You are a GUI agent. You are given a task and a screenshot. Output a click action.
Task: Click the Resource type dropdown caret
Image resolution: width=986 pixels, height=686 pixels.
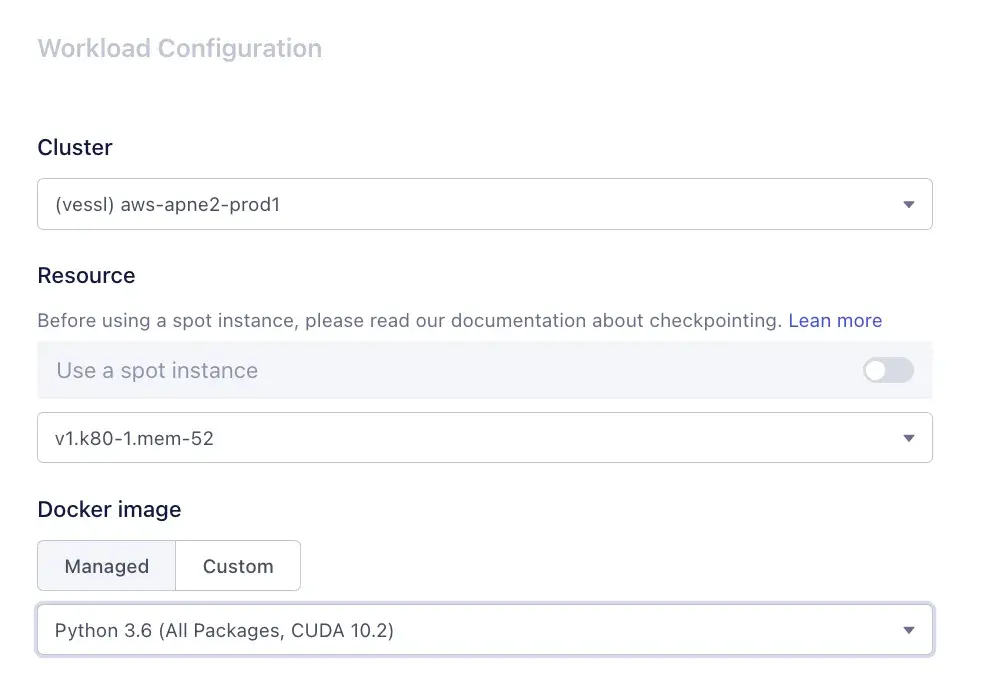908,438
